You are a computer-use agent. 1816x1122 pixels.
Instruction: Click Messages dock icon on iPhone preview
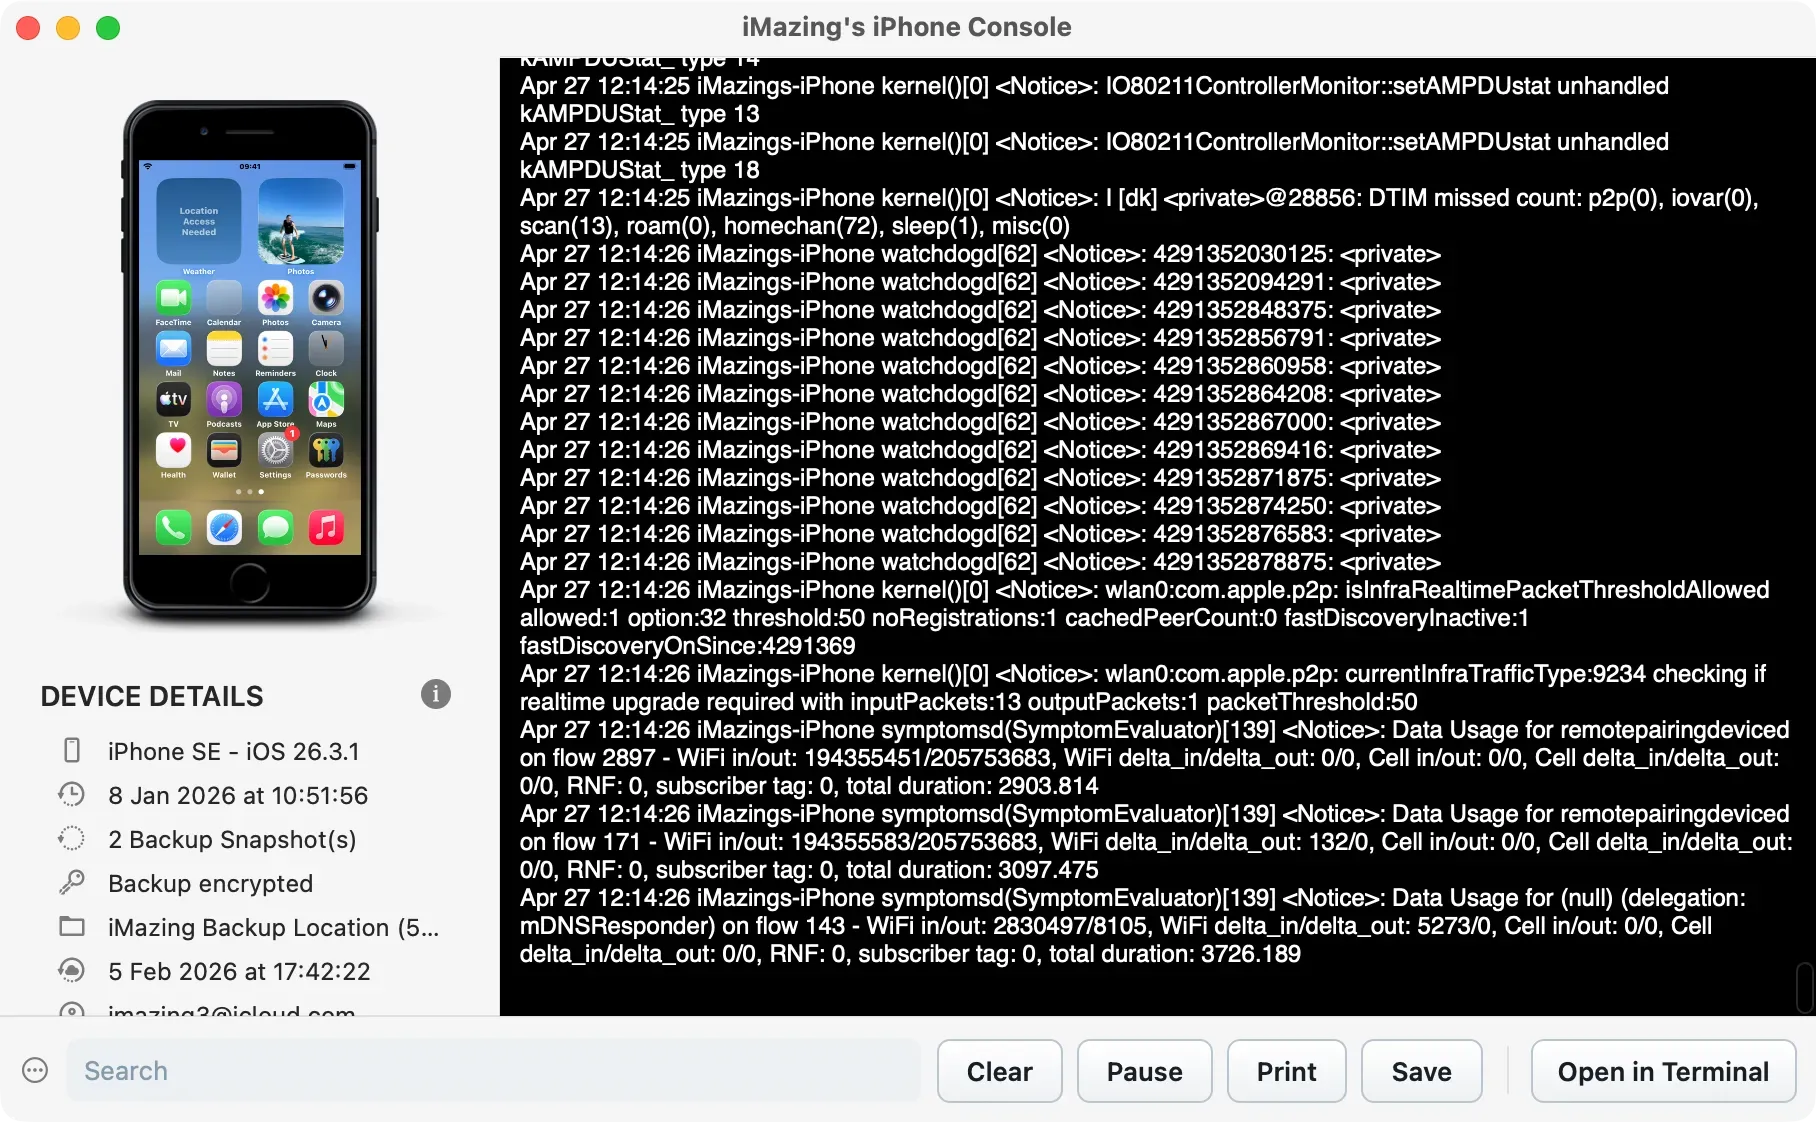[x=275, y=527]
